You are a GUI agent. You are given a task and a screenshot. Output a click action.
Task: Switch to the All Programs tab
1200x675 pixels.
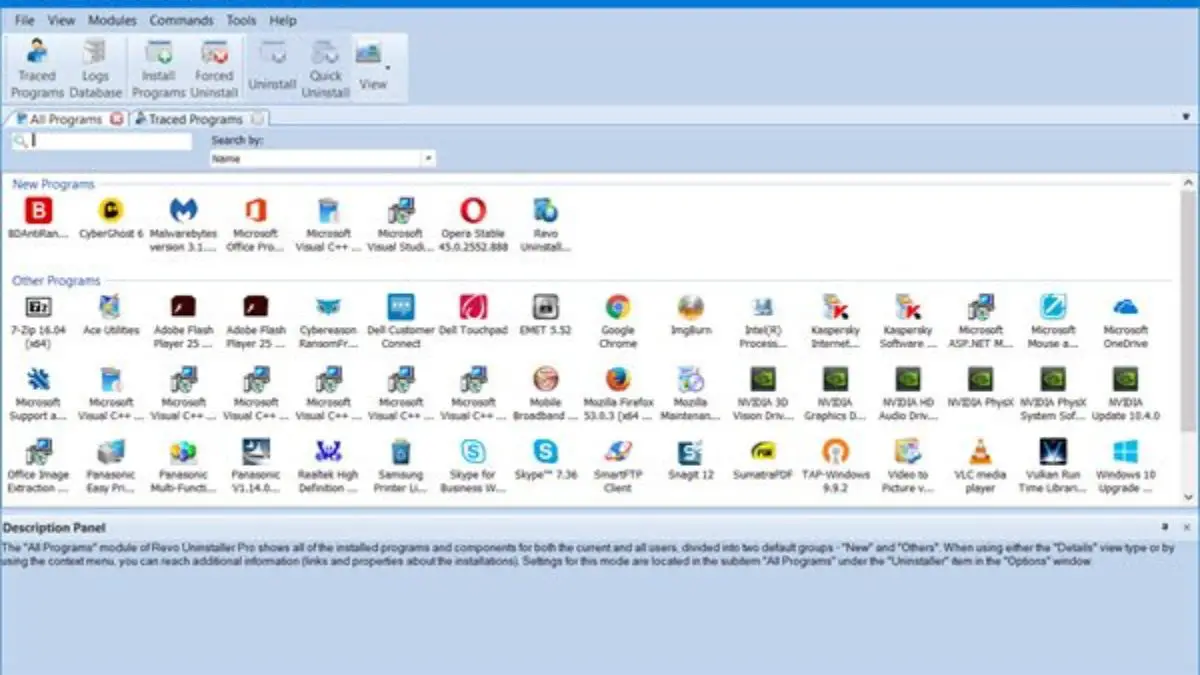(x=66, y=119)
